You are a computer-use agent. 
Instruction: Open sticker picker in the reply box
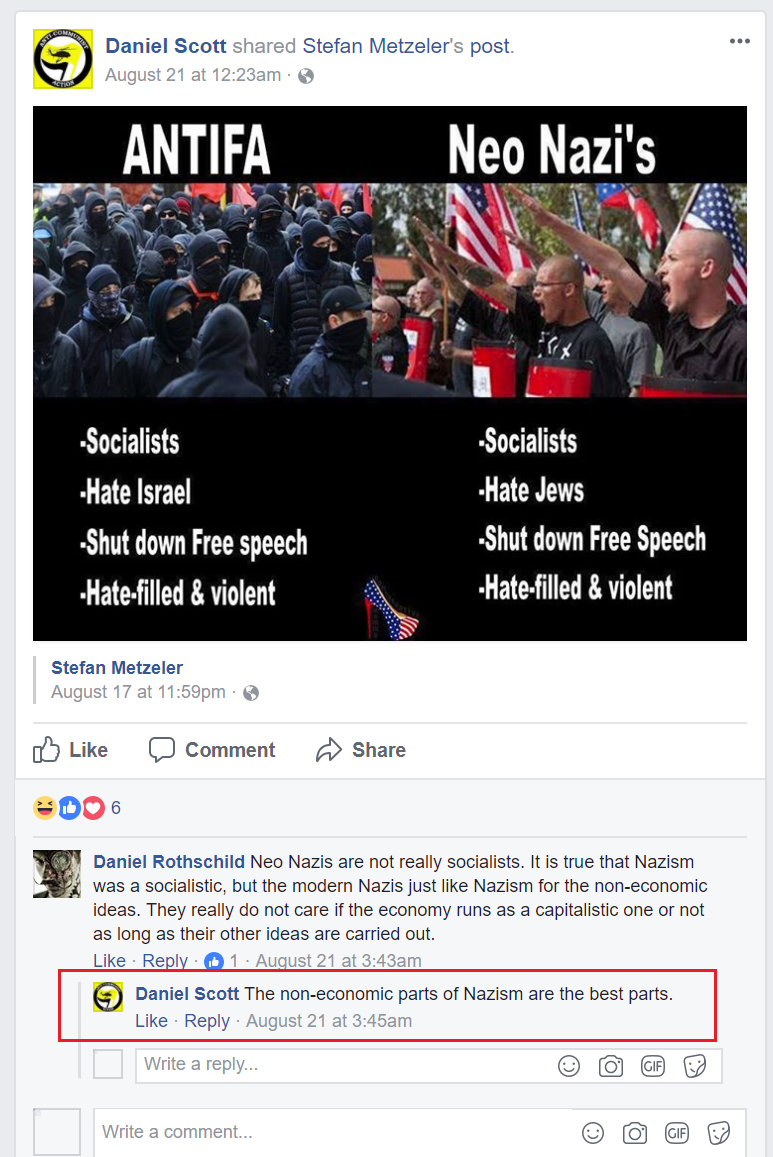[x=695, y=1066]
